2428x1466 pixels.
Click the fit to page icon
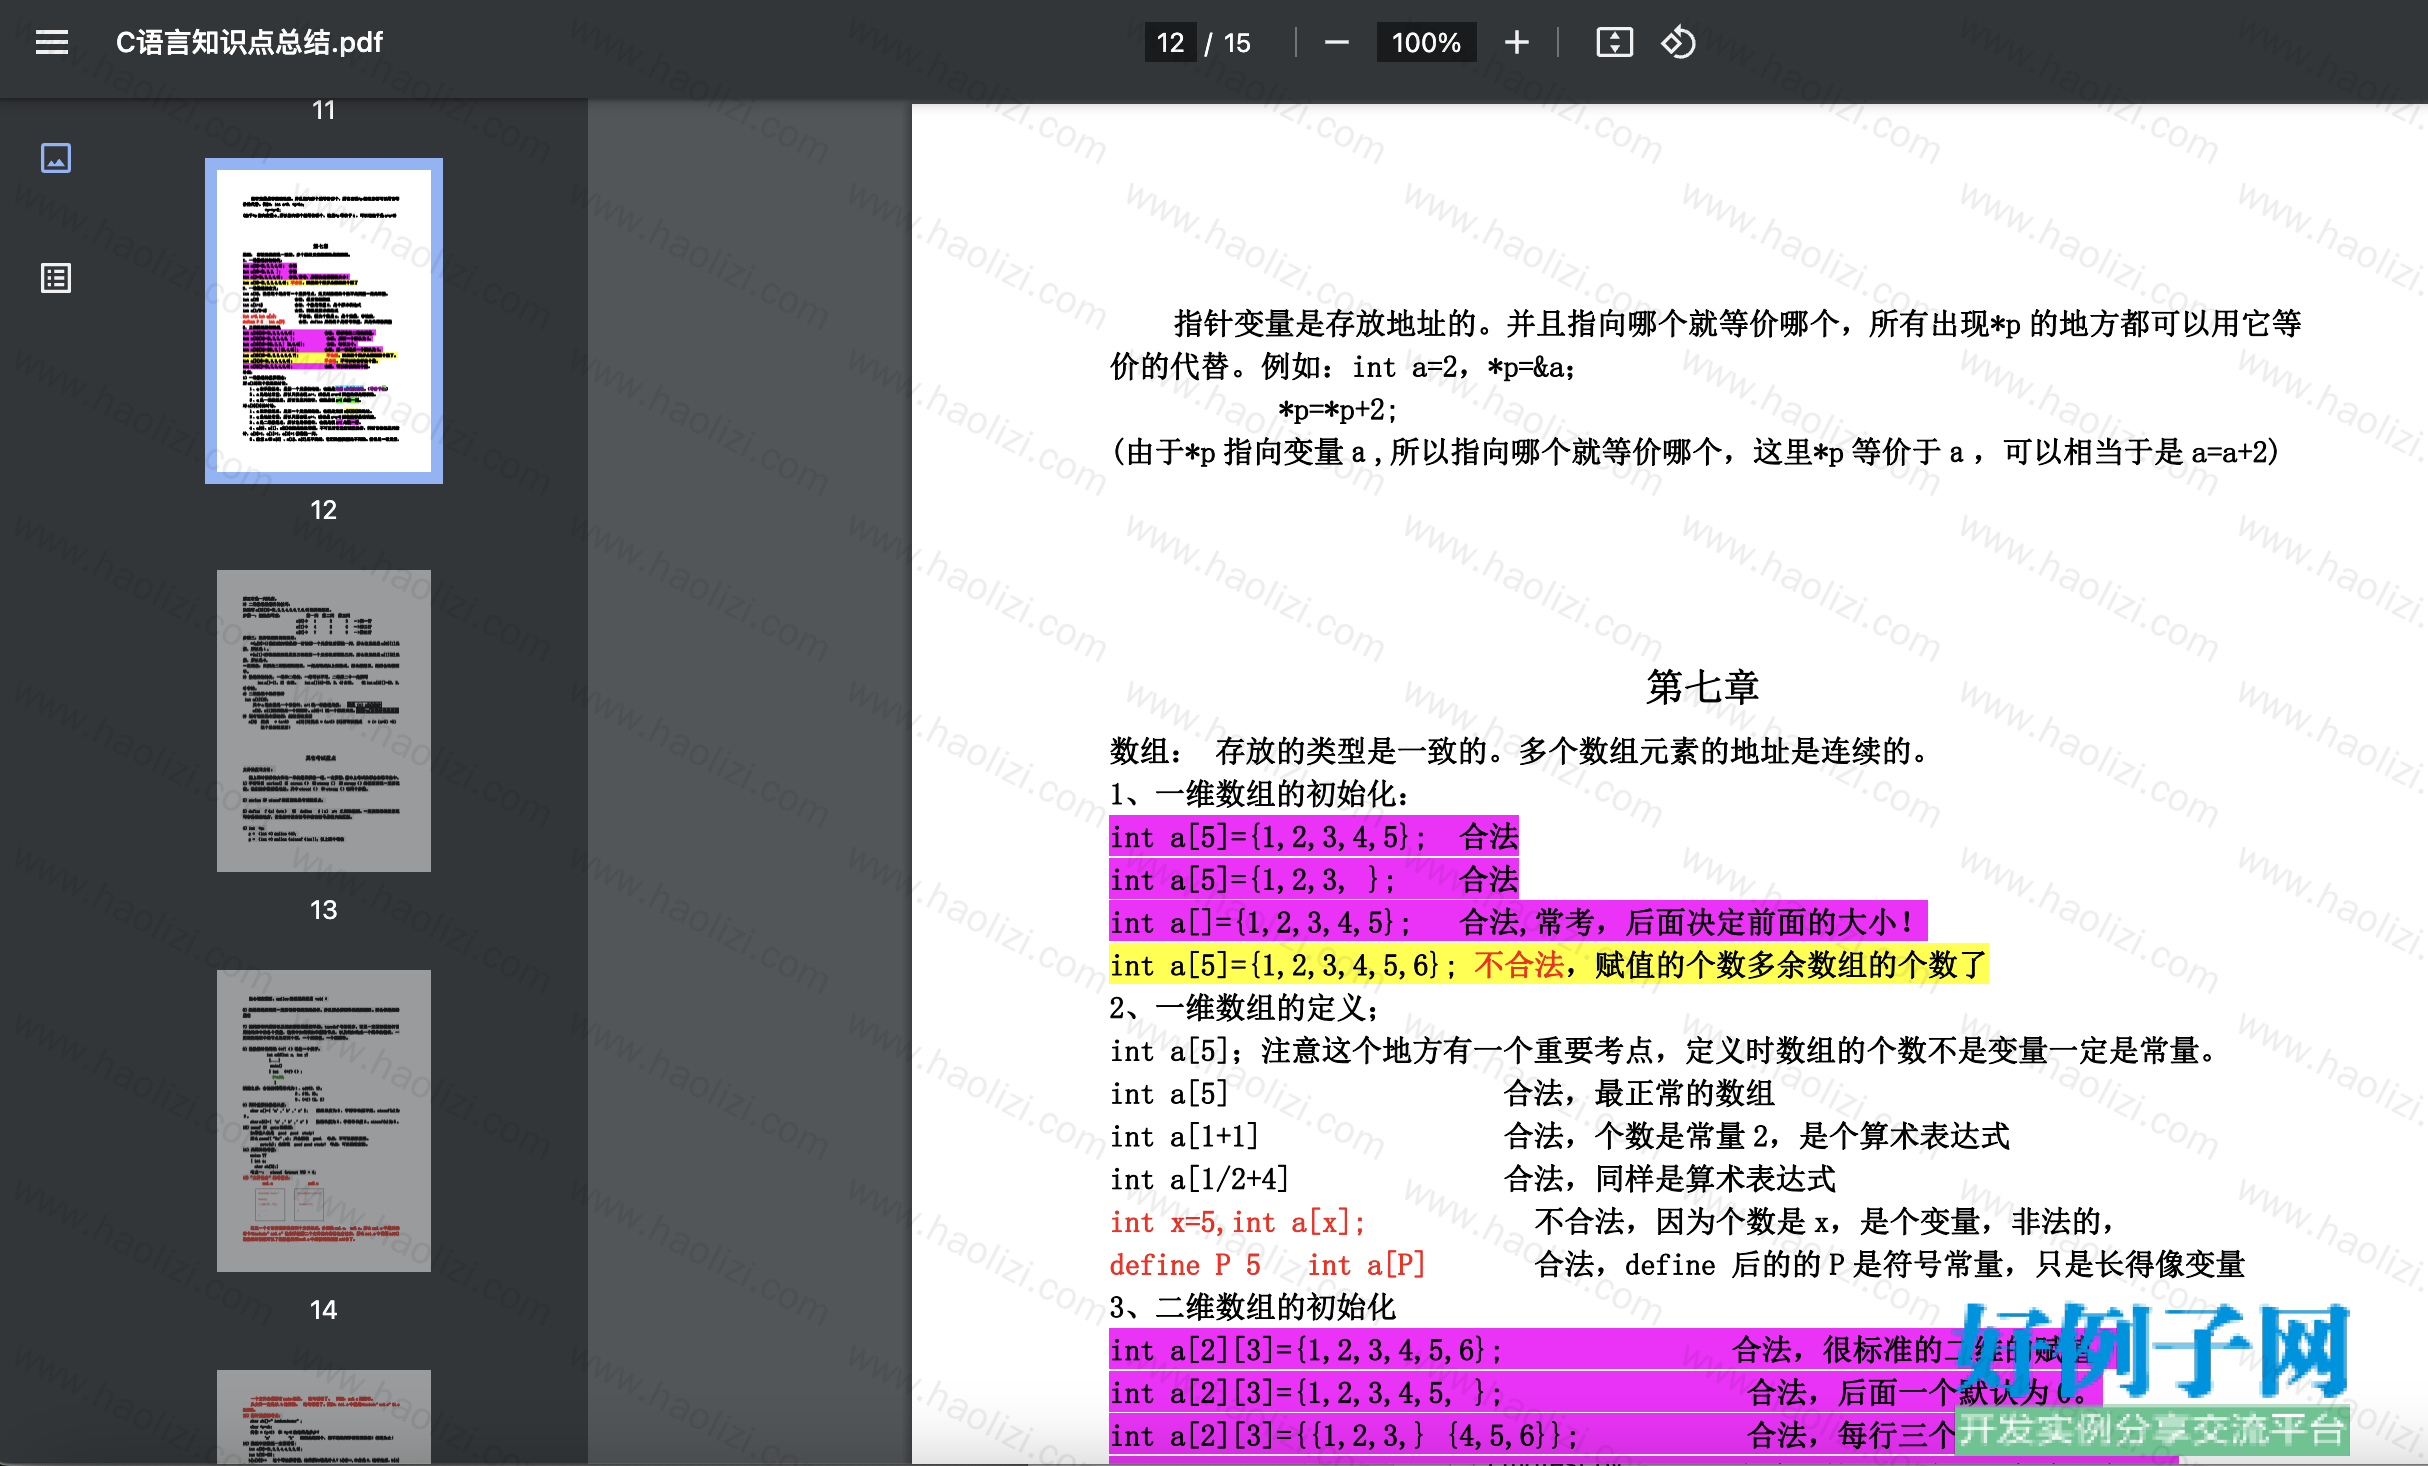tap(1614, 42)
